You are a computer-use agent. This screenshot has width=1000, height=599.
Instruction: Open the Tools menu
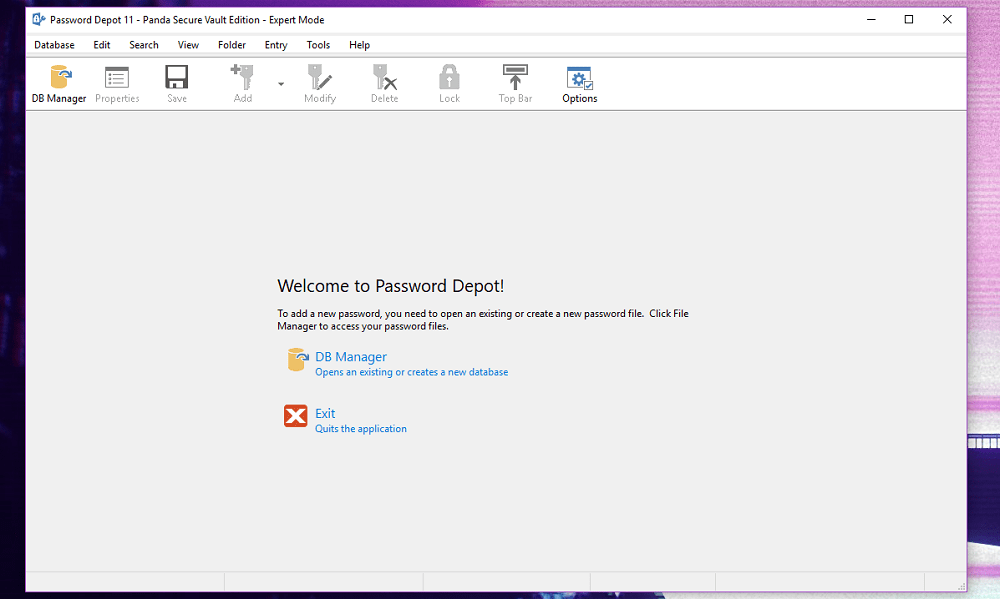(x=318, y=45)
